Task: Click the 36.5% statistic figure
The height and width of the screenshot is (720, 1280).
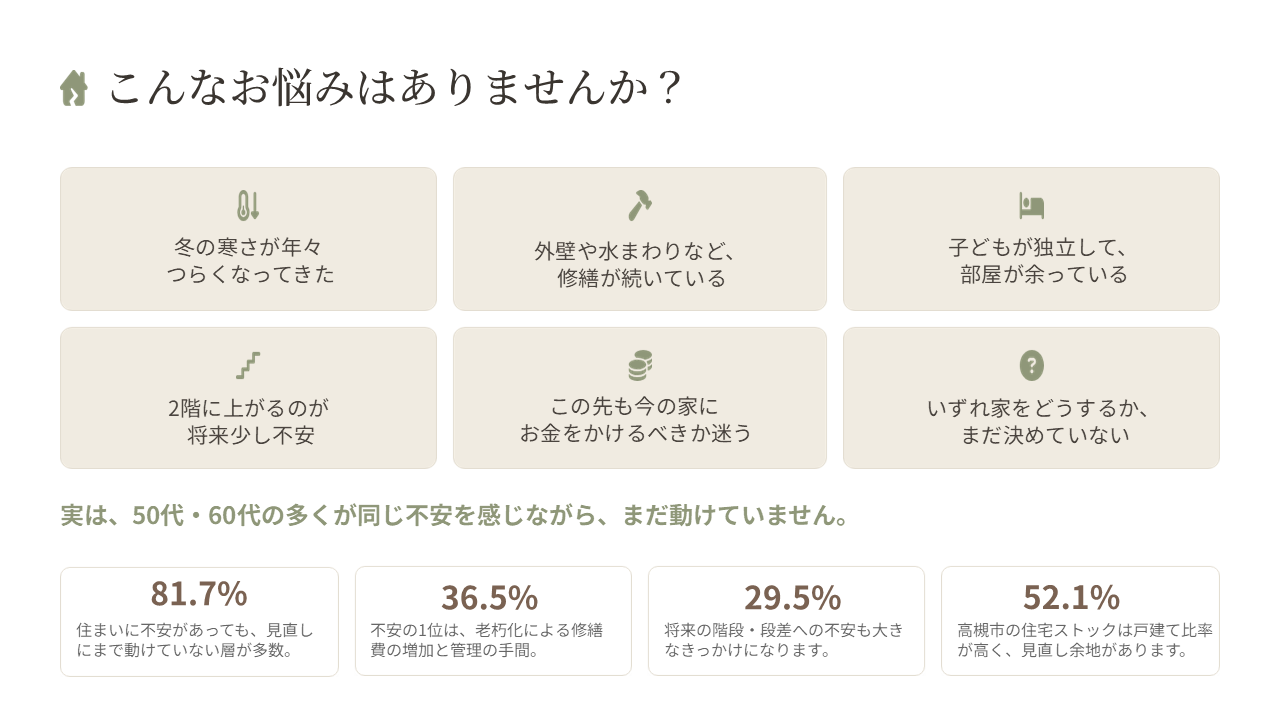Action: click(490, 597)
